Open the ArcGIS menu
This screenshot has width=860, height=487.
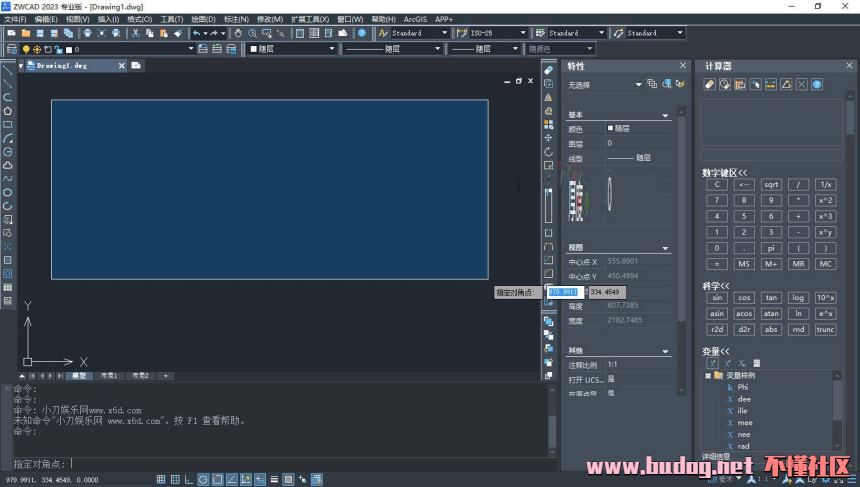[x=415, y=19]
